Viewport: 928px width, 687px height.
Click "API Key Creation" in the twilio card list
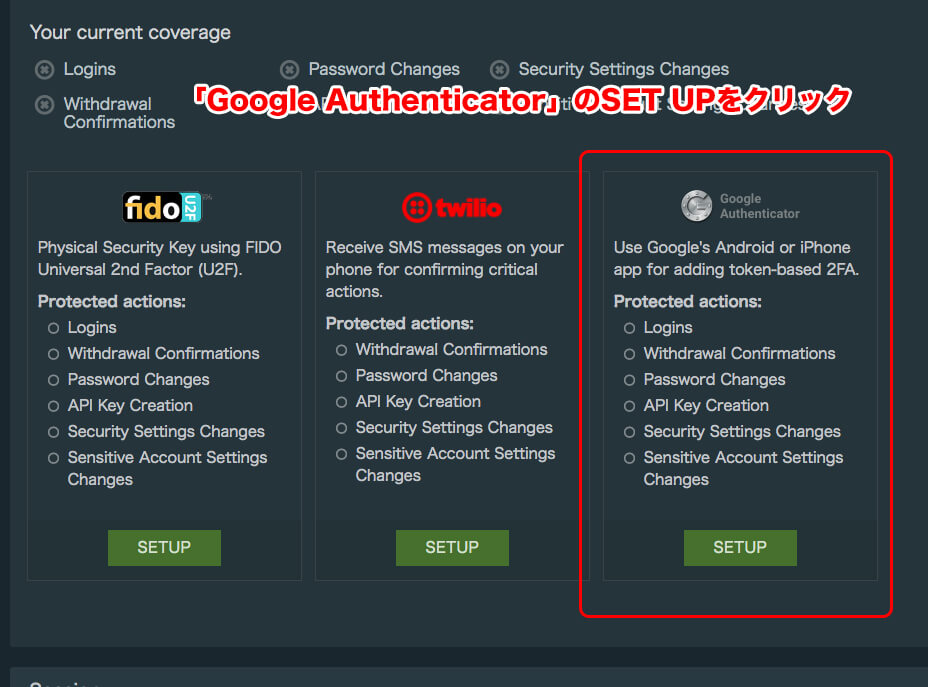[418, 402]
